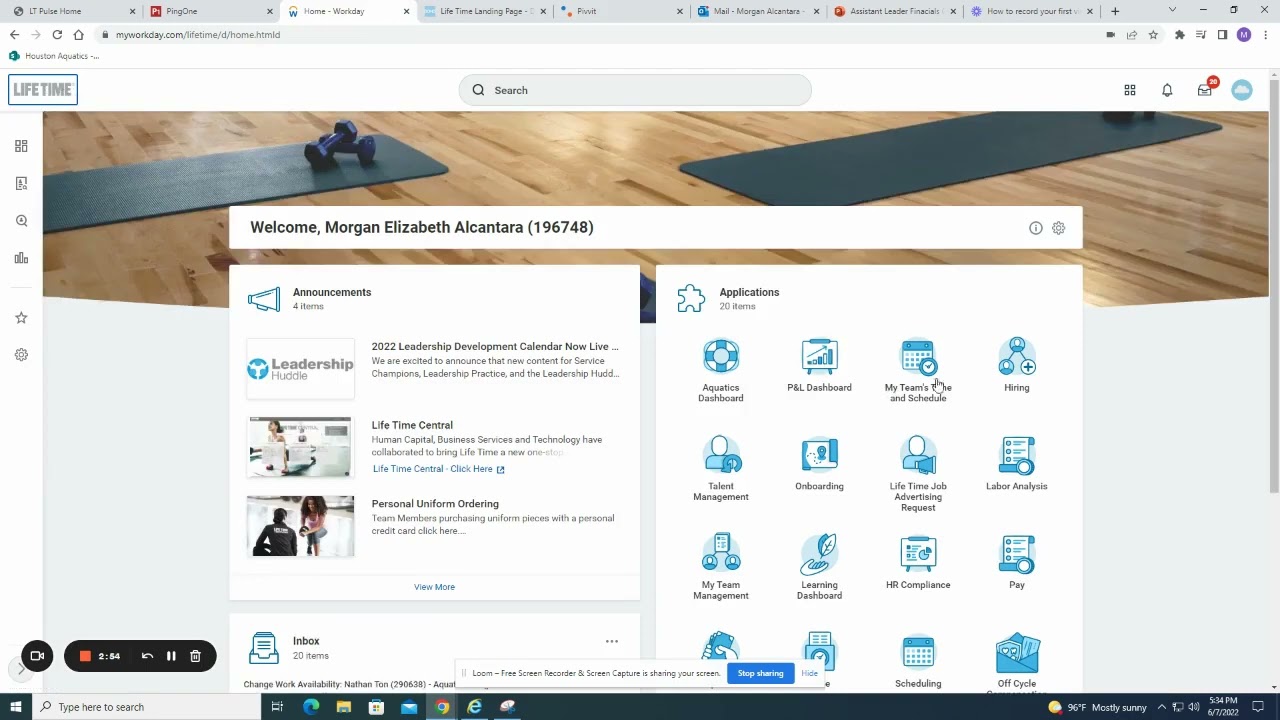This screenshot has height=720, width=1280.
Task: Open the Hiring application
Action: [1016, 365]
